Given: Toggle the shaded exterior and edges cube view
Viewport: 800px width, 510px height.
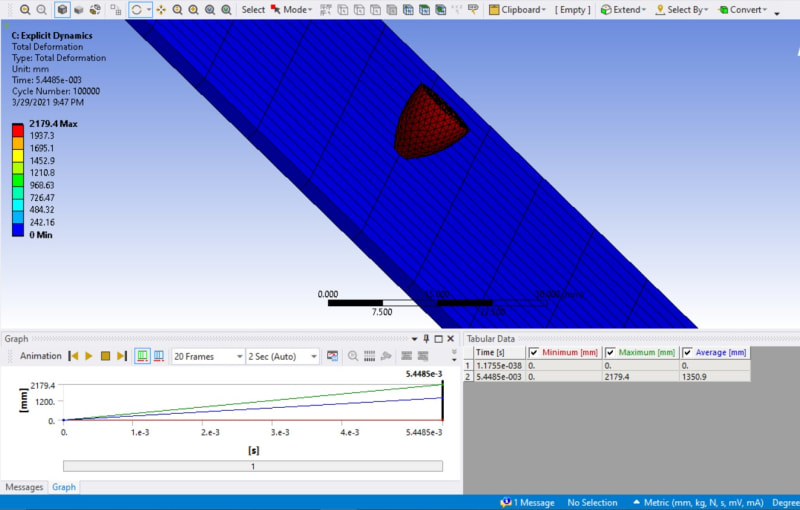Looking at the screenshot, I should (x=62, y=9).
